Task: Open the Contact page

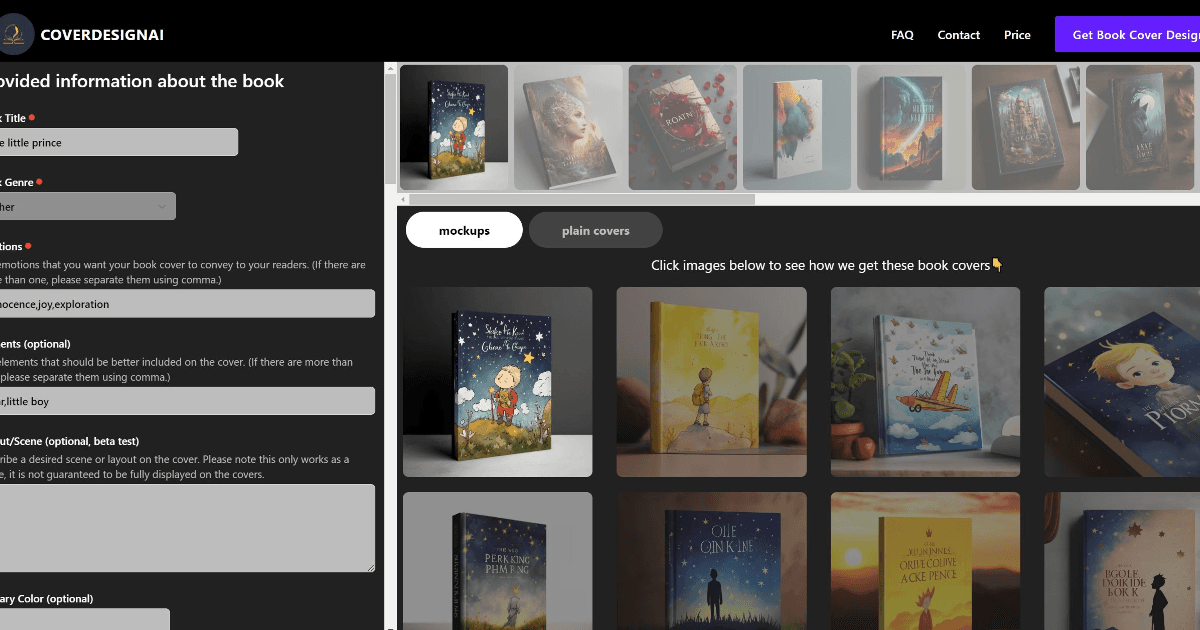Action: [x=958, y=34]
